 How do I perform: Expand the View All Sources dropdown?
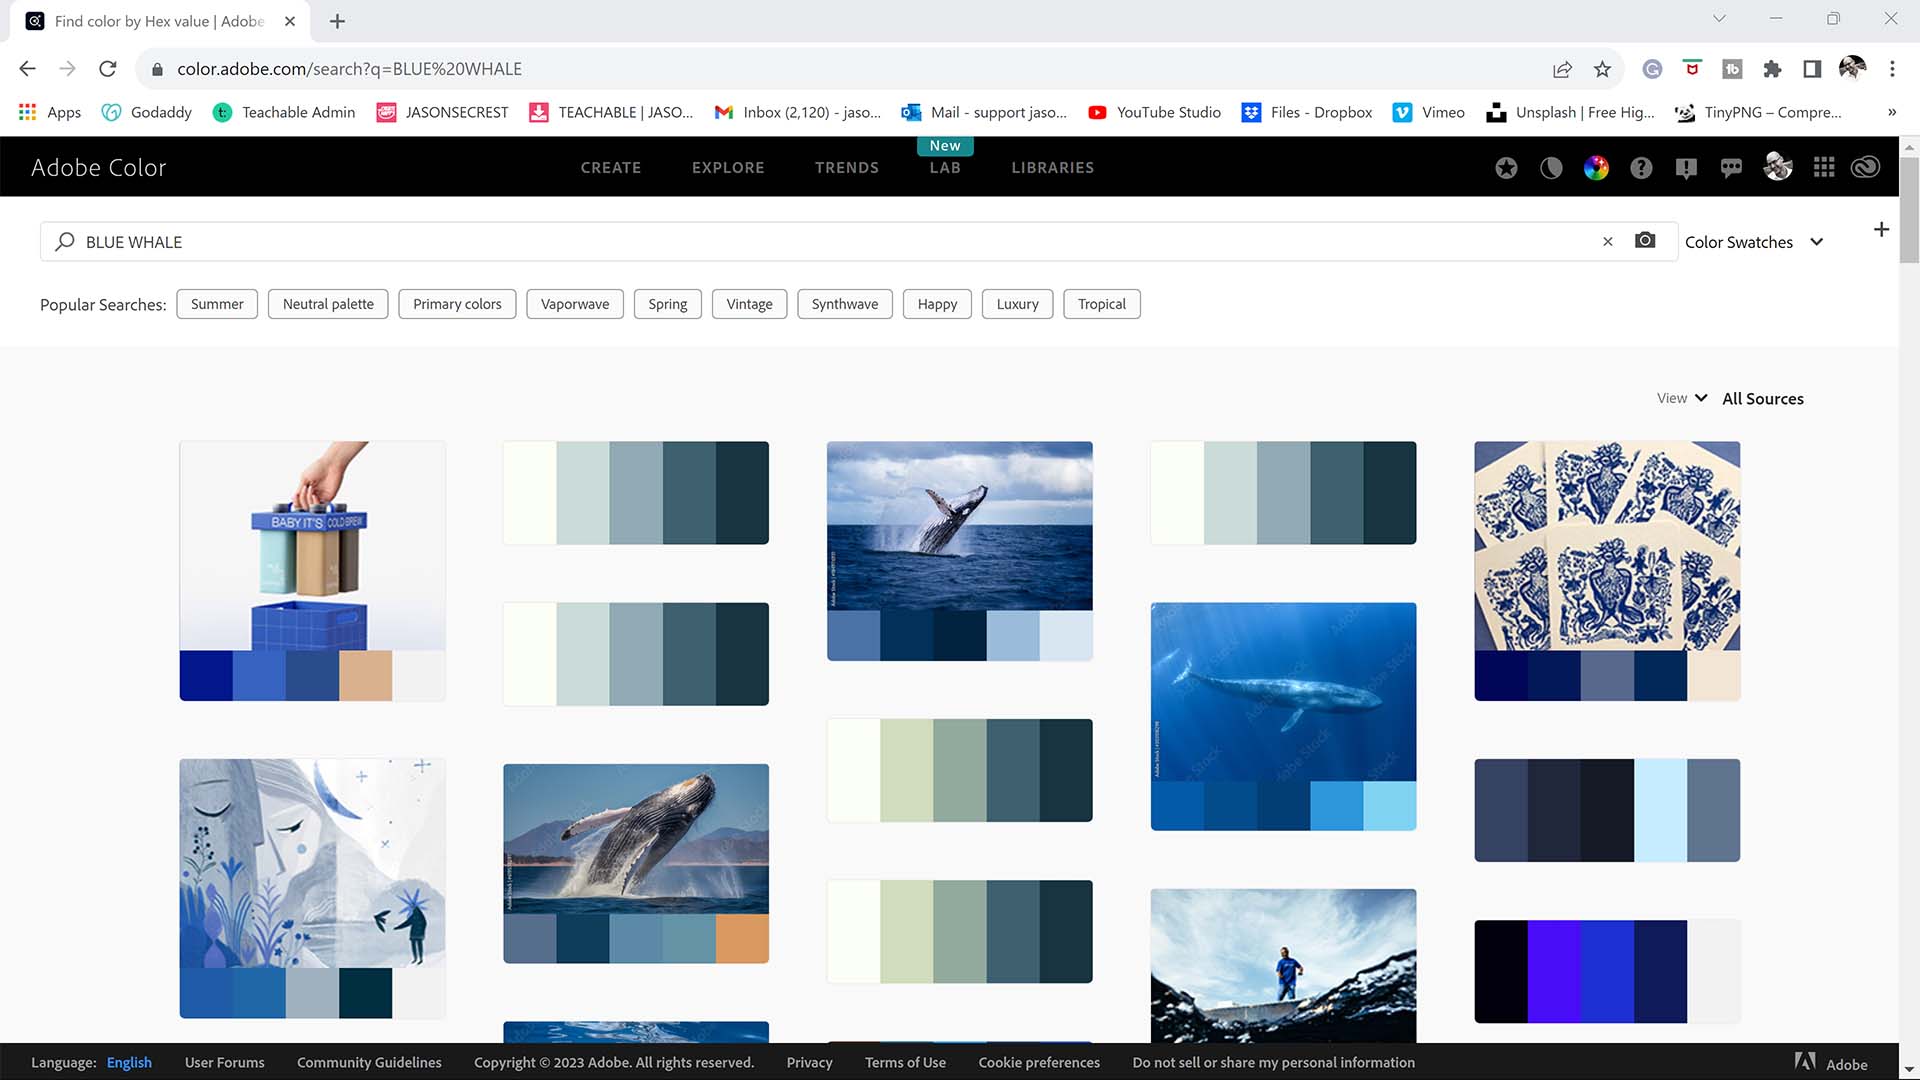(x=1730, y=398)
